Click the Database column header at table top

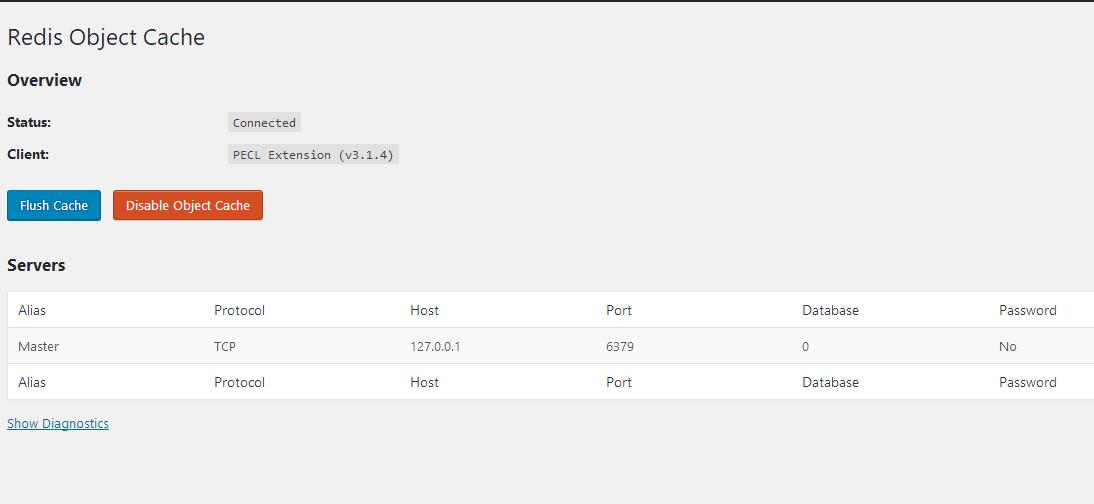pos(830,310)
